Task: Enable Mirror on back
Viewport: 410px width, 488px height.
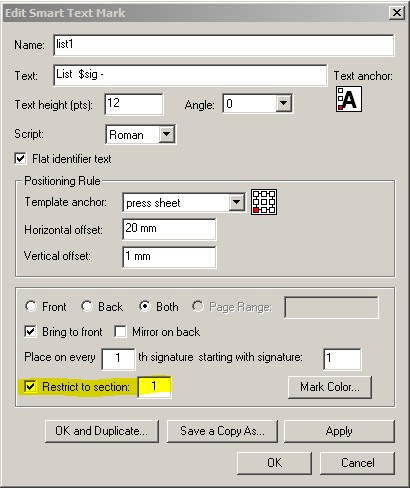Action: point(120,332)
